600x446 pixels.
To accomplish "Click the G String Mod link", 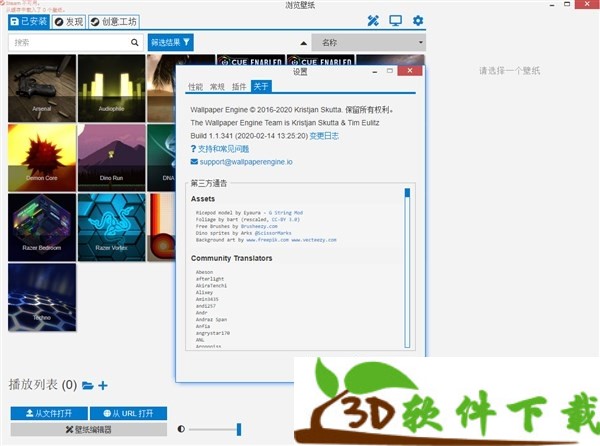I will 285,213.
